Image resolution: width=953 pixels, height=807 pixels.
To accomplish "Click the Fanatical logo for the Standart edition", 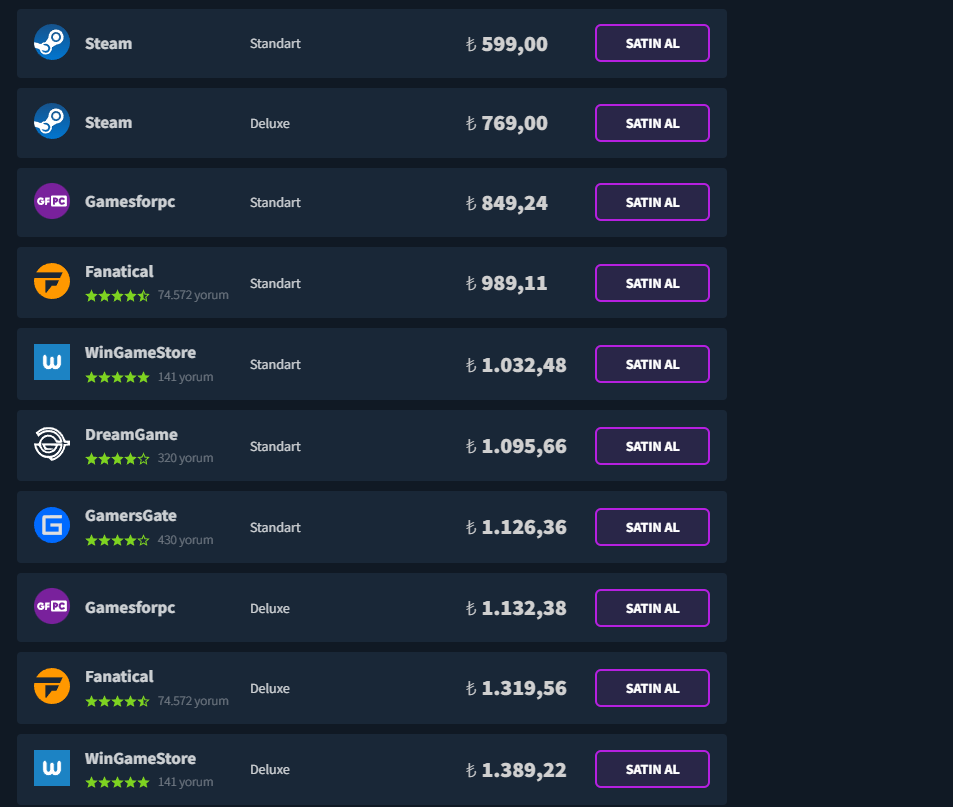I will click(x=52, y=282).
